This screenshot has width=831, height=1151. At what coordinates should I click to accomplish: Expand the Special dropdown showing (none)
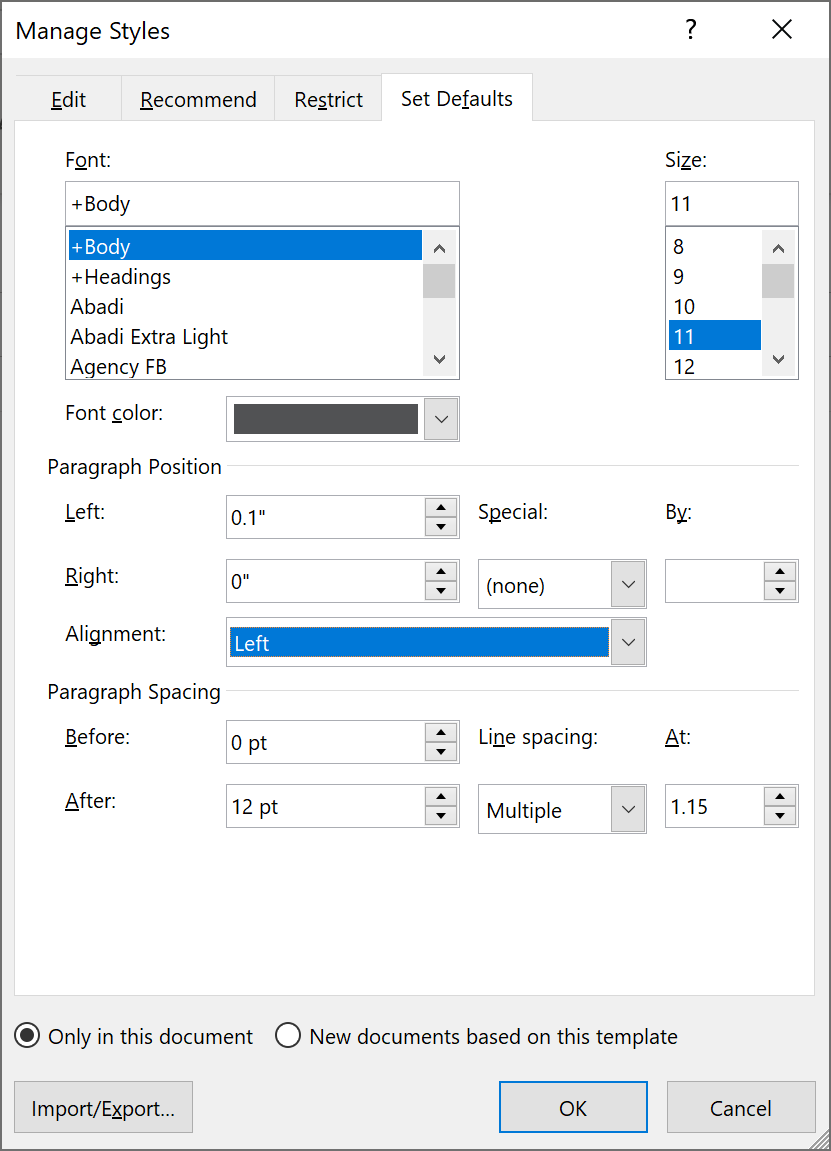[x=628, y=584]
